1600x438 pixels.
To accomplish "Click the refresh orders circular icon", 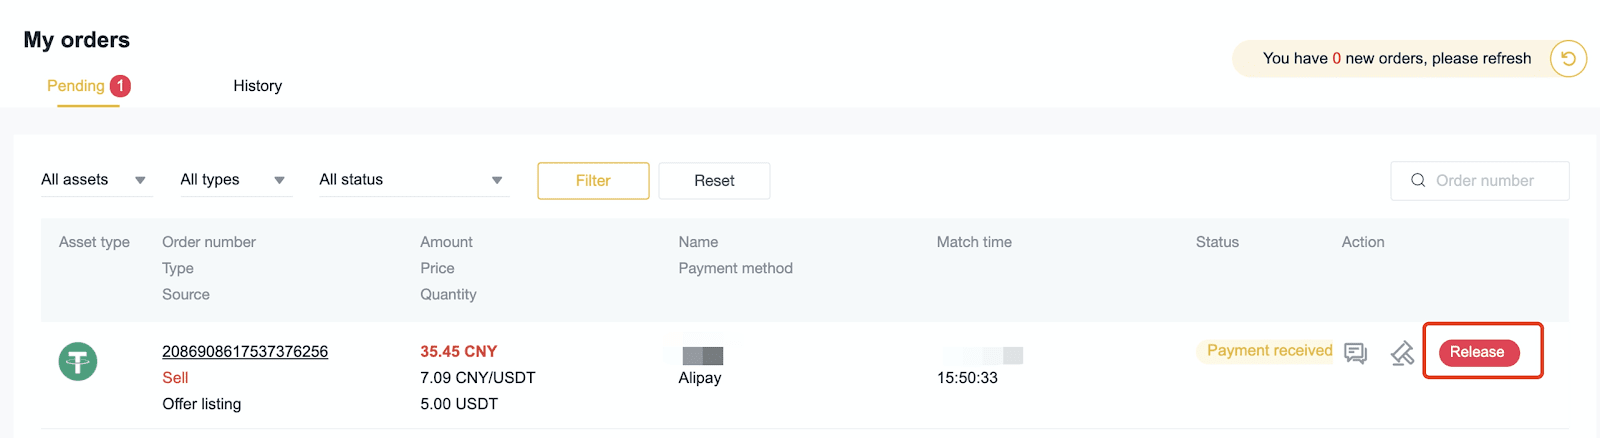I will [1568, 59].
